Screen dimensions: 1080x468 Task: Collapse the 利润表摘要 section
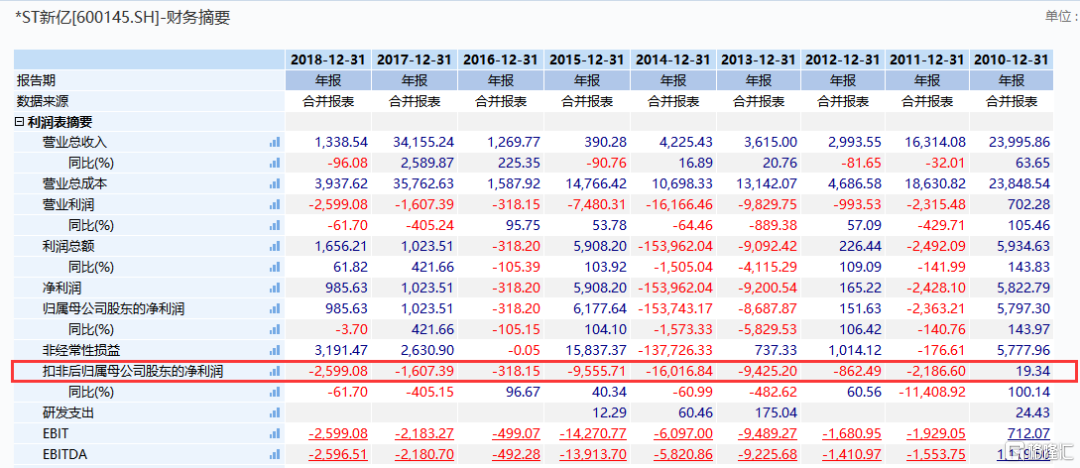pos(19,122)
